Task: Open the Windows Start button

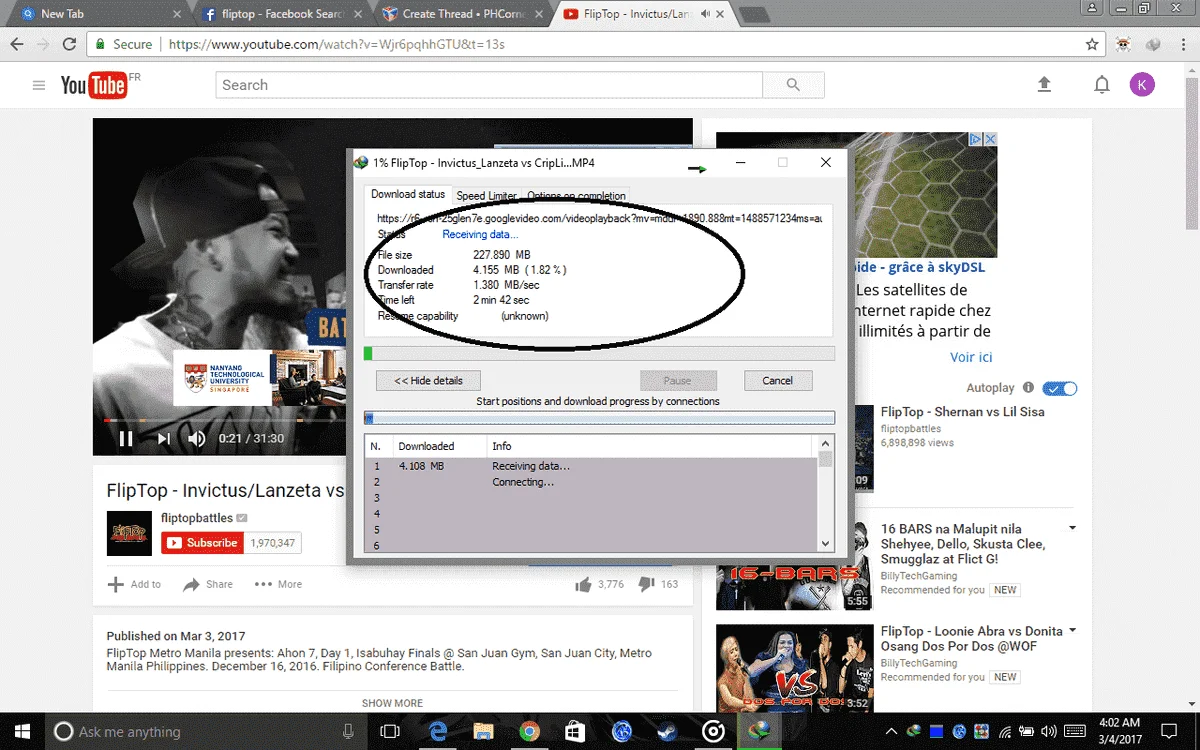Action: click(x=22, y=731)
